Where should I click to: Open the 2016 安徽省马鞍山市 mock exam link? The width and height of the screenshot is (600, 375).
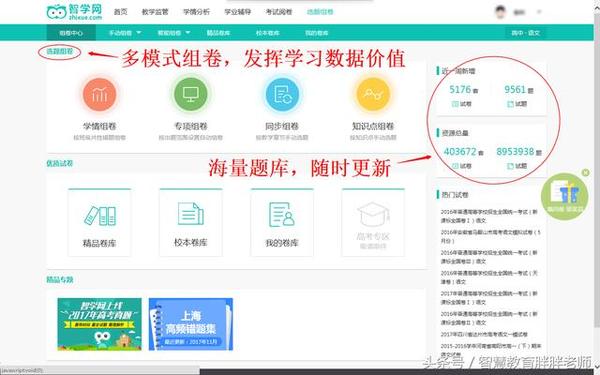click(x=491, y=236)
